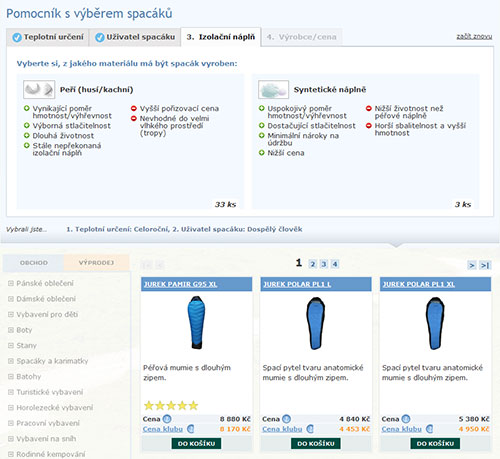Add Polar PL1 XL to cart
This screenshot has height=459, width=500.
click(x=435, y=444)
